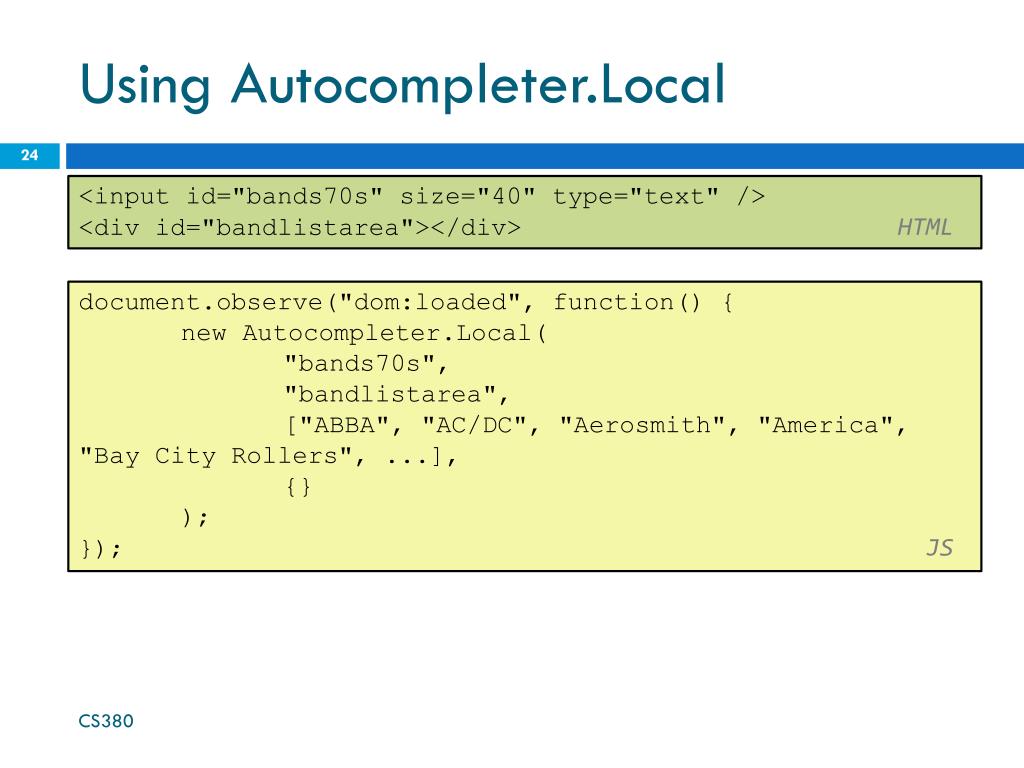Screen dimensions: 1024x768
Task: Click the closing "});" line
Action: click(101, 548)
